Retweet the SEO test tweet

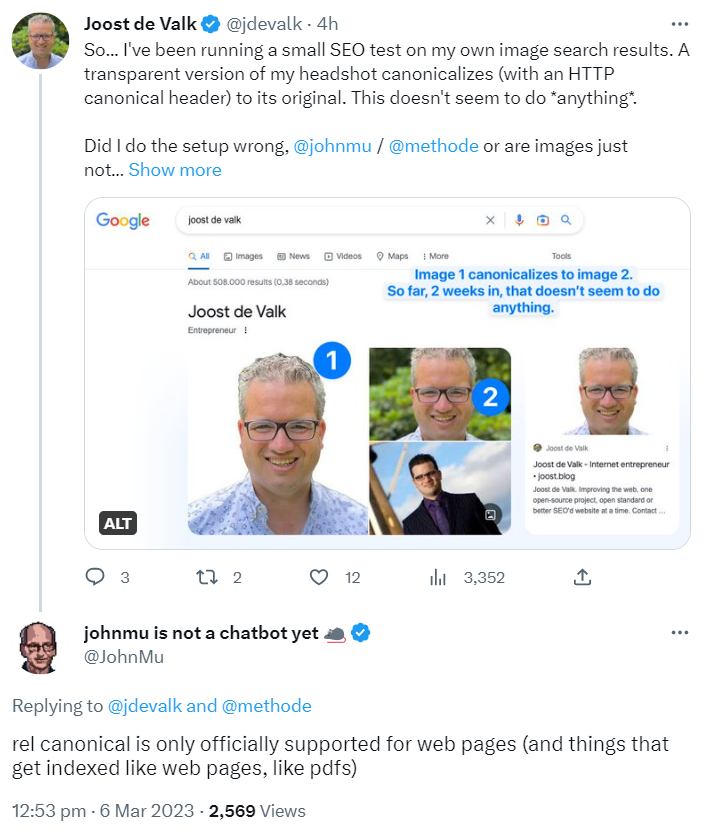pyautogui.click(x=205, y=576)
